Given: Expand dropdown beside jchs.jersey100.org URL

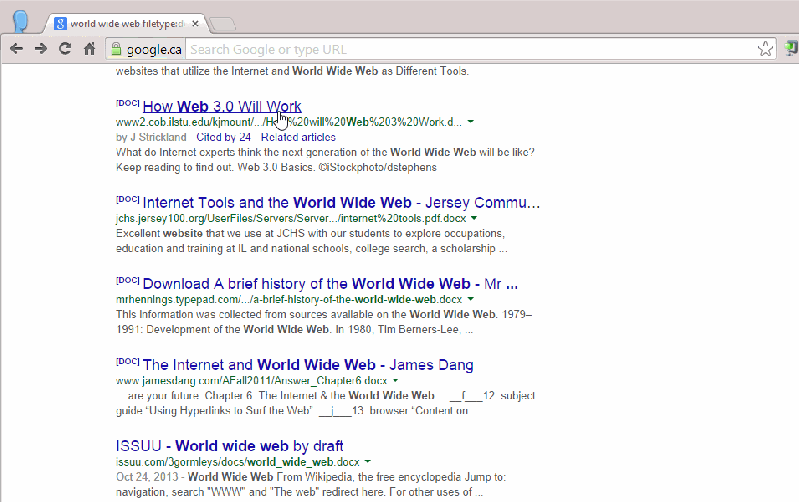Looking at the screenshot, I should [474, 218].
